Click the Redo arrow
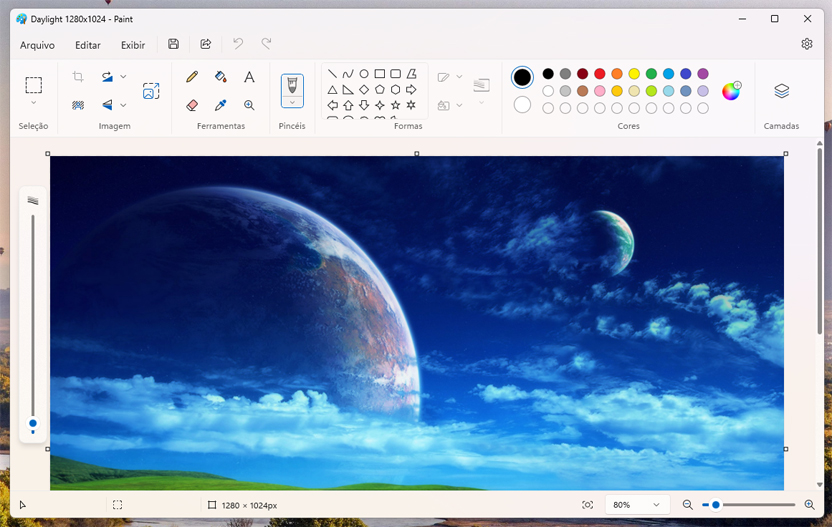Viewport: 832px width, 527px height. pos(266,44)
